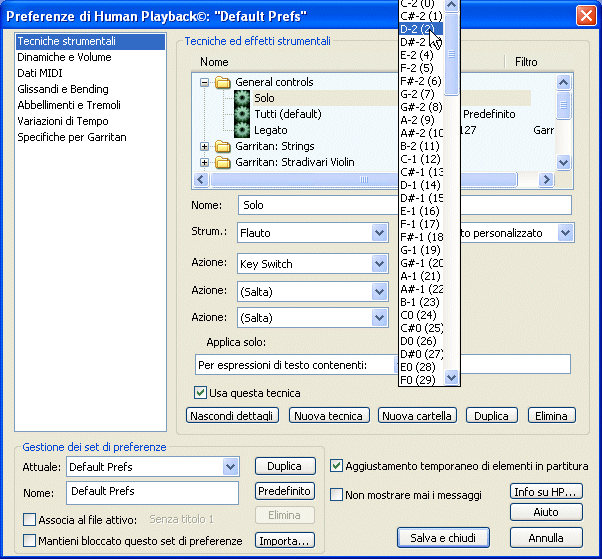Viewport: 602px width, 559px height.
Task: Click the Legato technique icon
Action: (241, 130)
